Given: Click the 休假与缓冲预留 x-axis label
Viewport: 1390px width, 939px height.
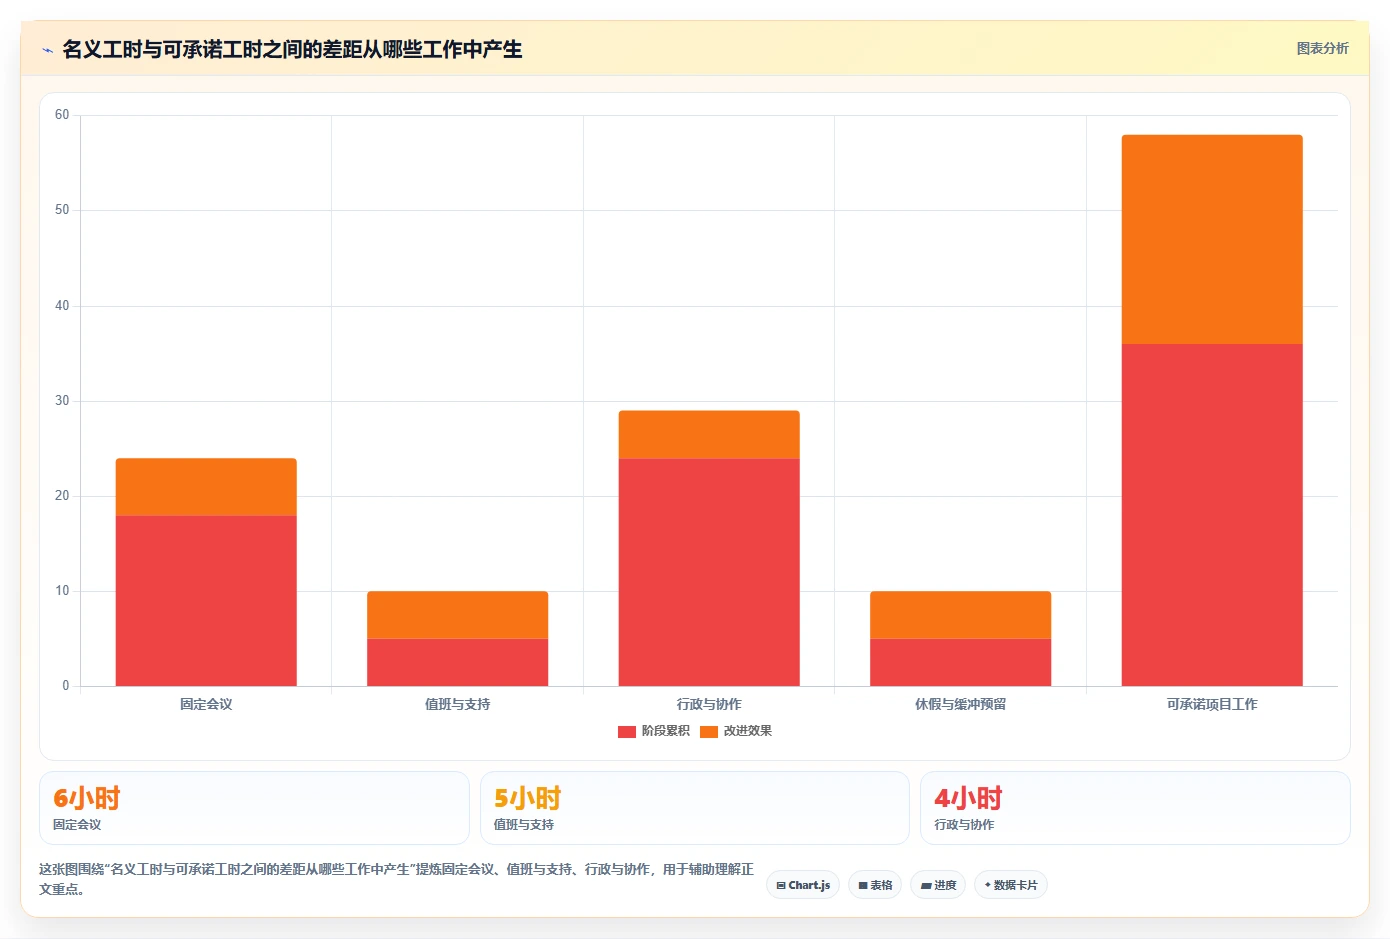Looking at the screenshot, I should click(960, 704).
